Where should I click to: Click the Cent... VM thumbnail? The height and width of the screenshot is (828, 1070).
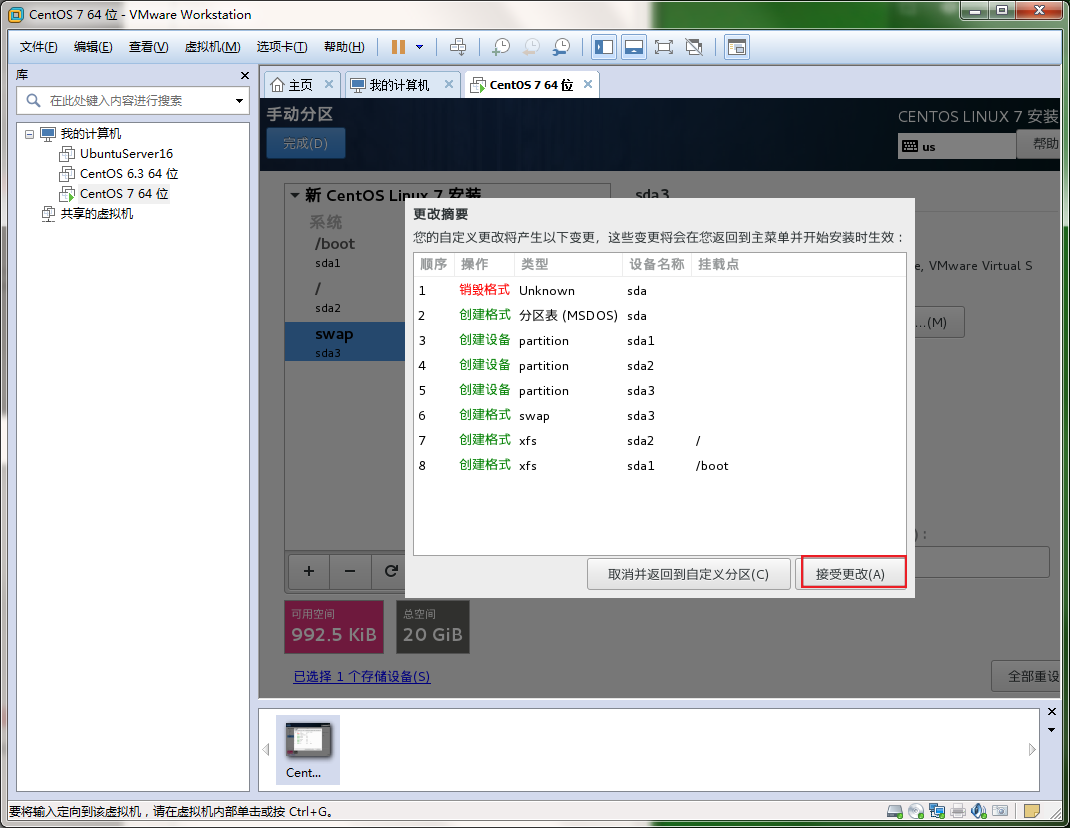(308, 750)
